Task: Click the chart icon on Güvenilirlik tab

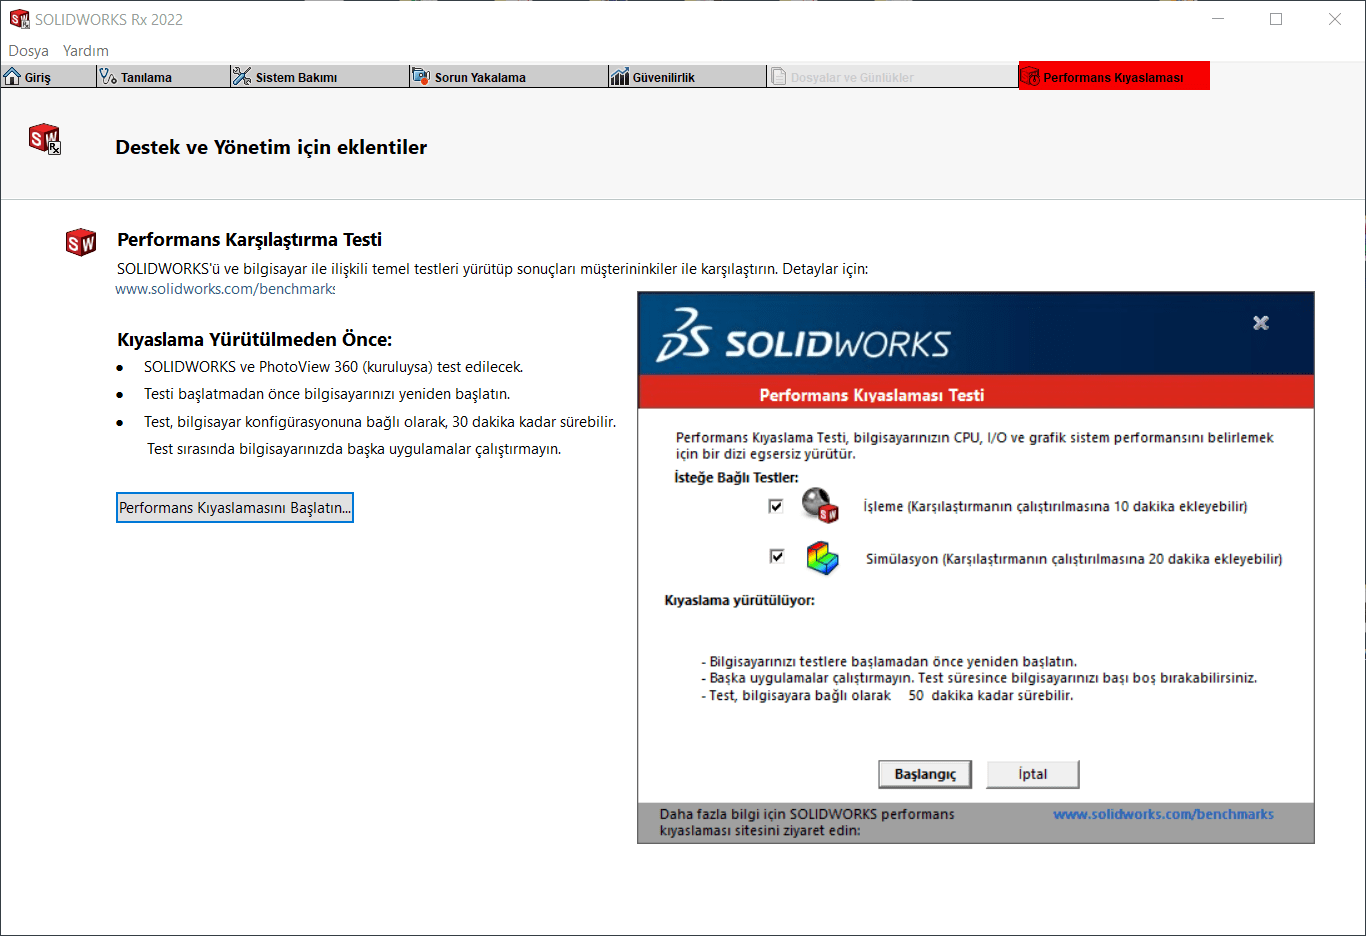Action: pyautogui.click(x=620, y=76)
